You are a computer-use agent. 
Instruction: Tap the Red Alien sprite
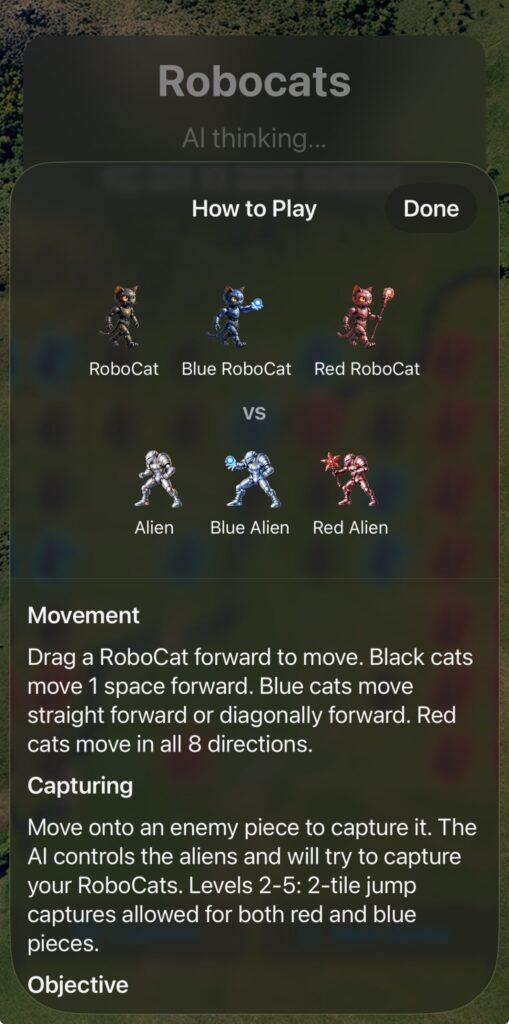[349, 480]
